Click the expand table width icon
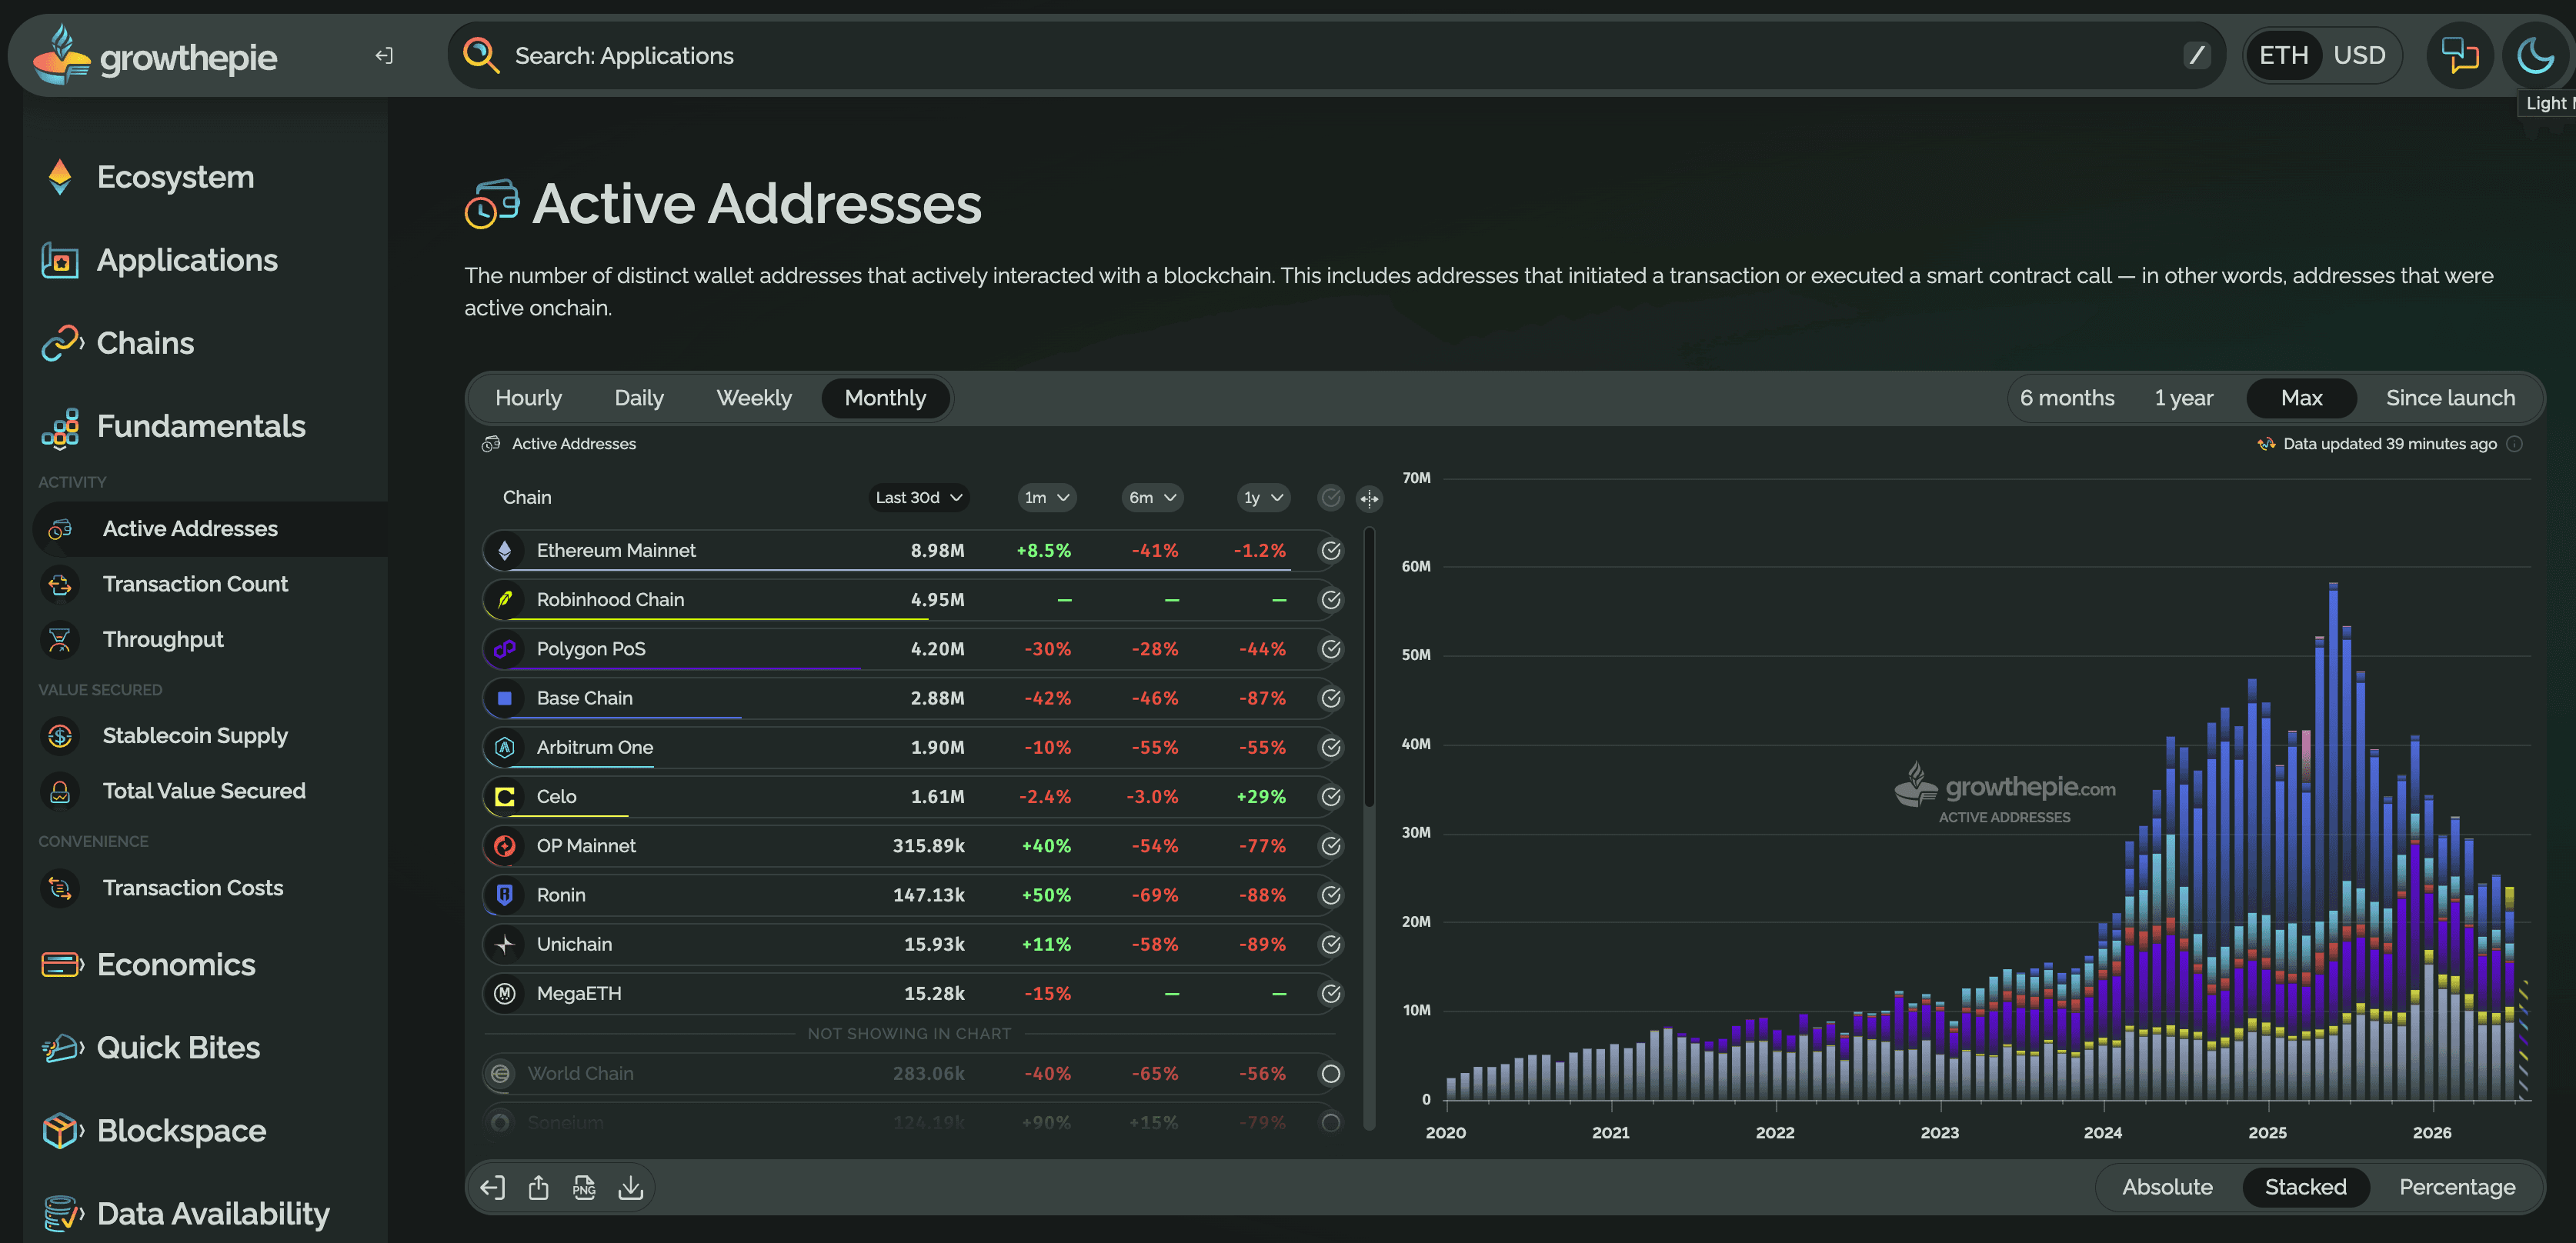This screenshot has height=1243, width=2576. (1369, 498)
